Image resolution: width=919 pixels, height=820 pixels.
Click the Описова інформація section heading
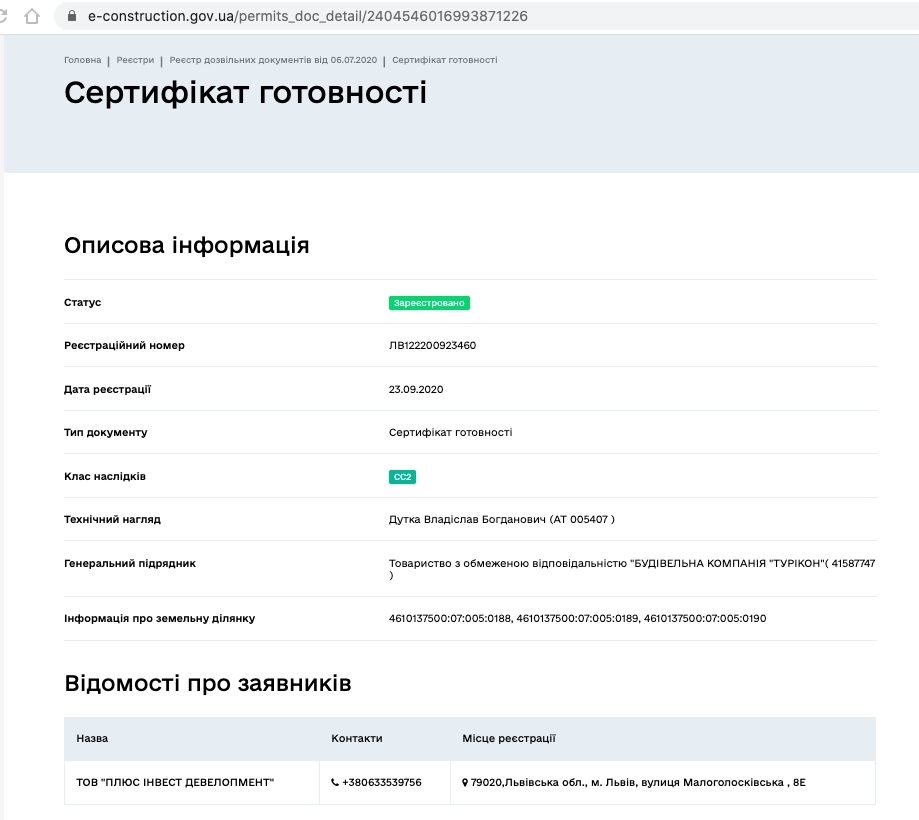pos(186,245)
